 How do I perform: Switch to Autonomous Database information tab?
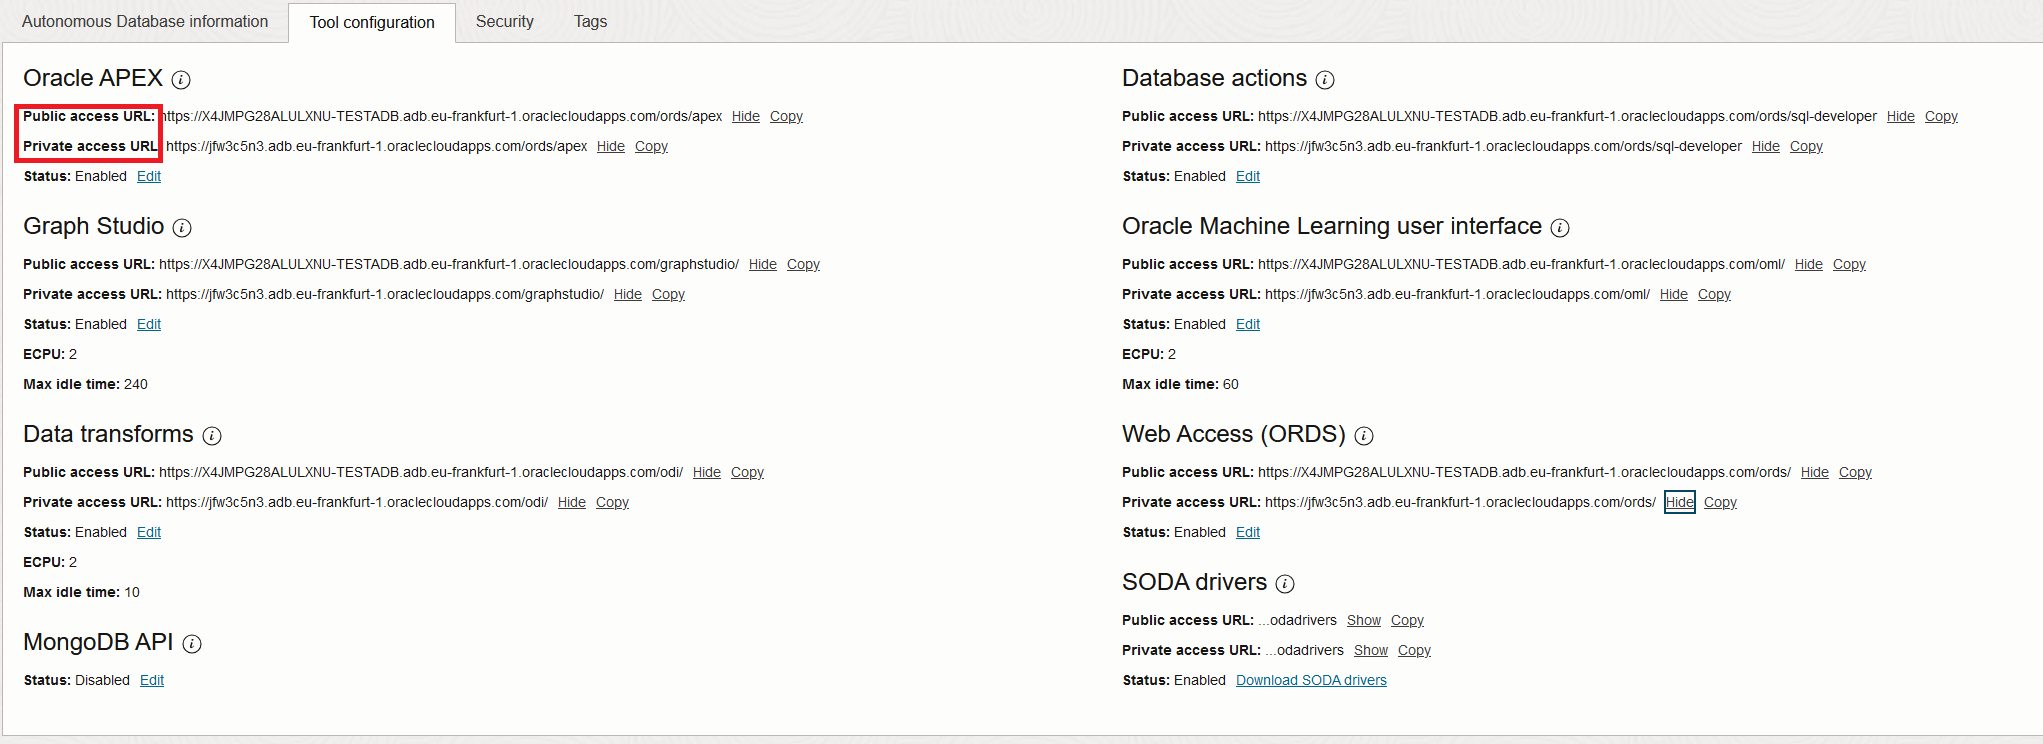(x=145, y=22)
